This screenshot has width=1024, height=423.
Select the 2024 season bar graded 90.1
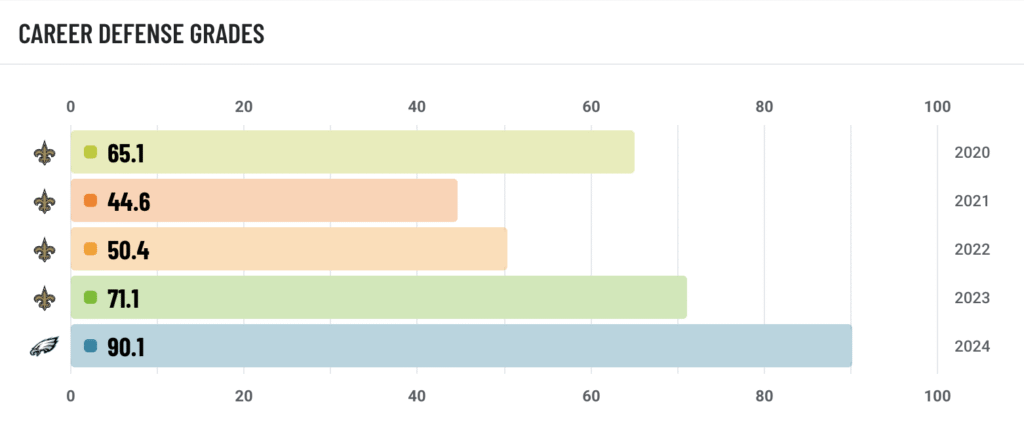[500, 346]
